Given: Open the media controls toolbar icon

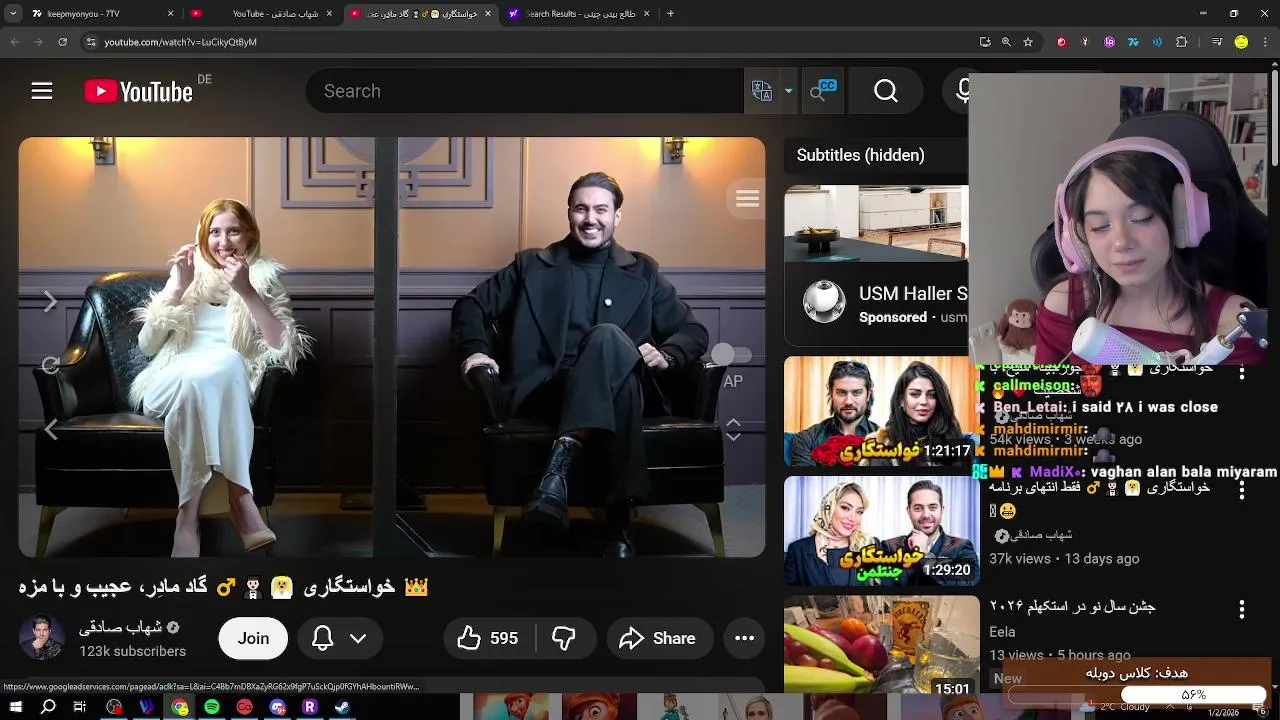Looking at the screenshot, I should pyautogui.click(x=1217, y=42).
